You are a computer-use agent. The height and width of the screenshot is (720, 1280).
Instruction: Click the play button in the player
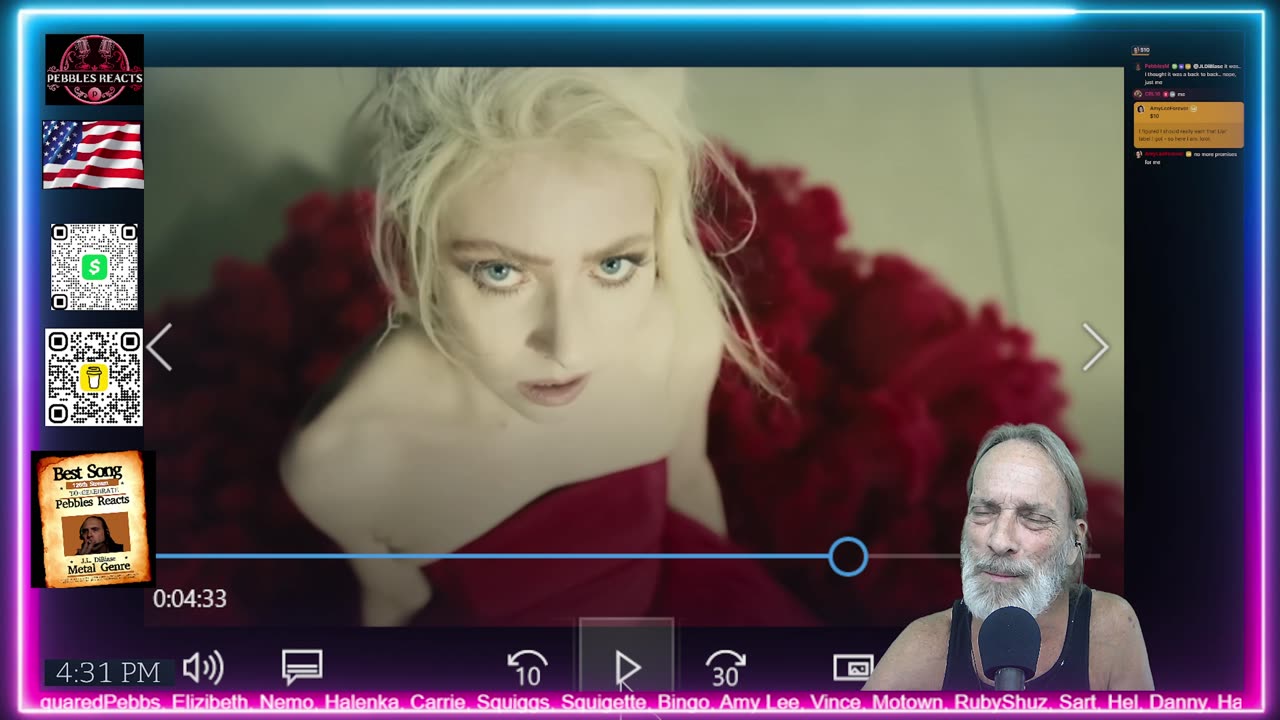[627, 668]
